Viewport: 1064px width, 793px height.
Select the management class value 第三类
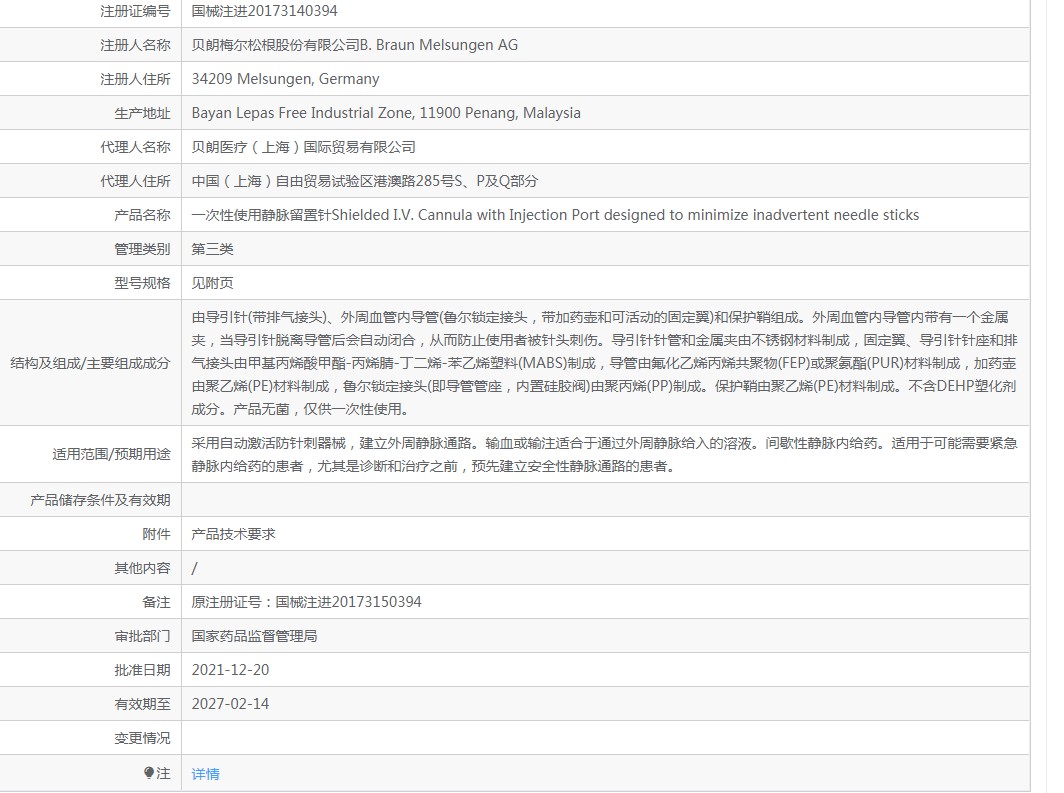point(212,249)
